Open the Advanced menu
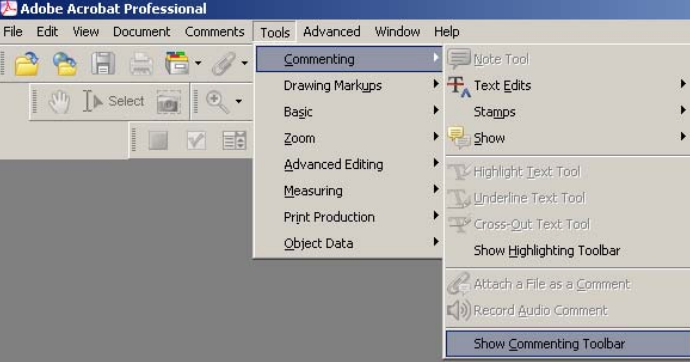 point(331,32)
